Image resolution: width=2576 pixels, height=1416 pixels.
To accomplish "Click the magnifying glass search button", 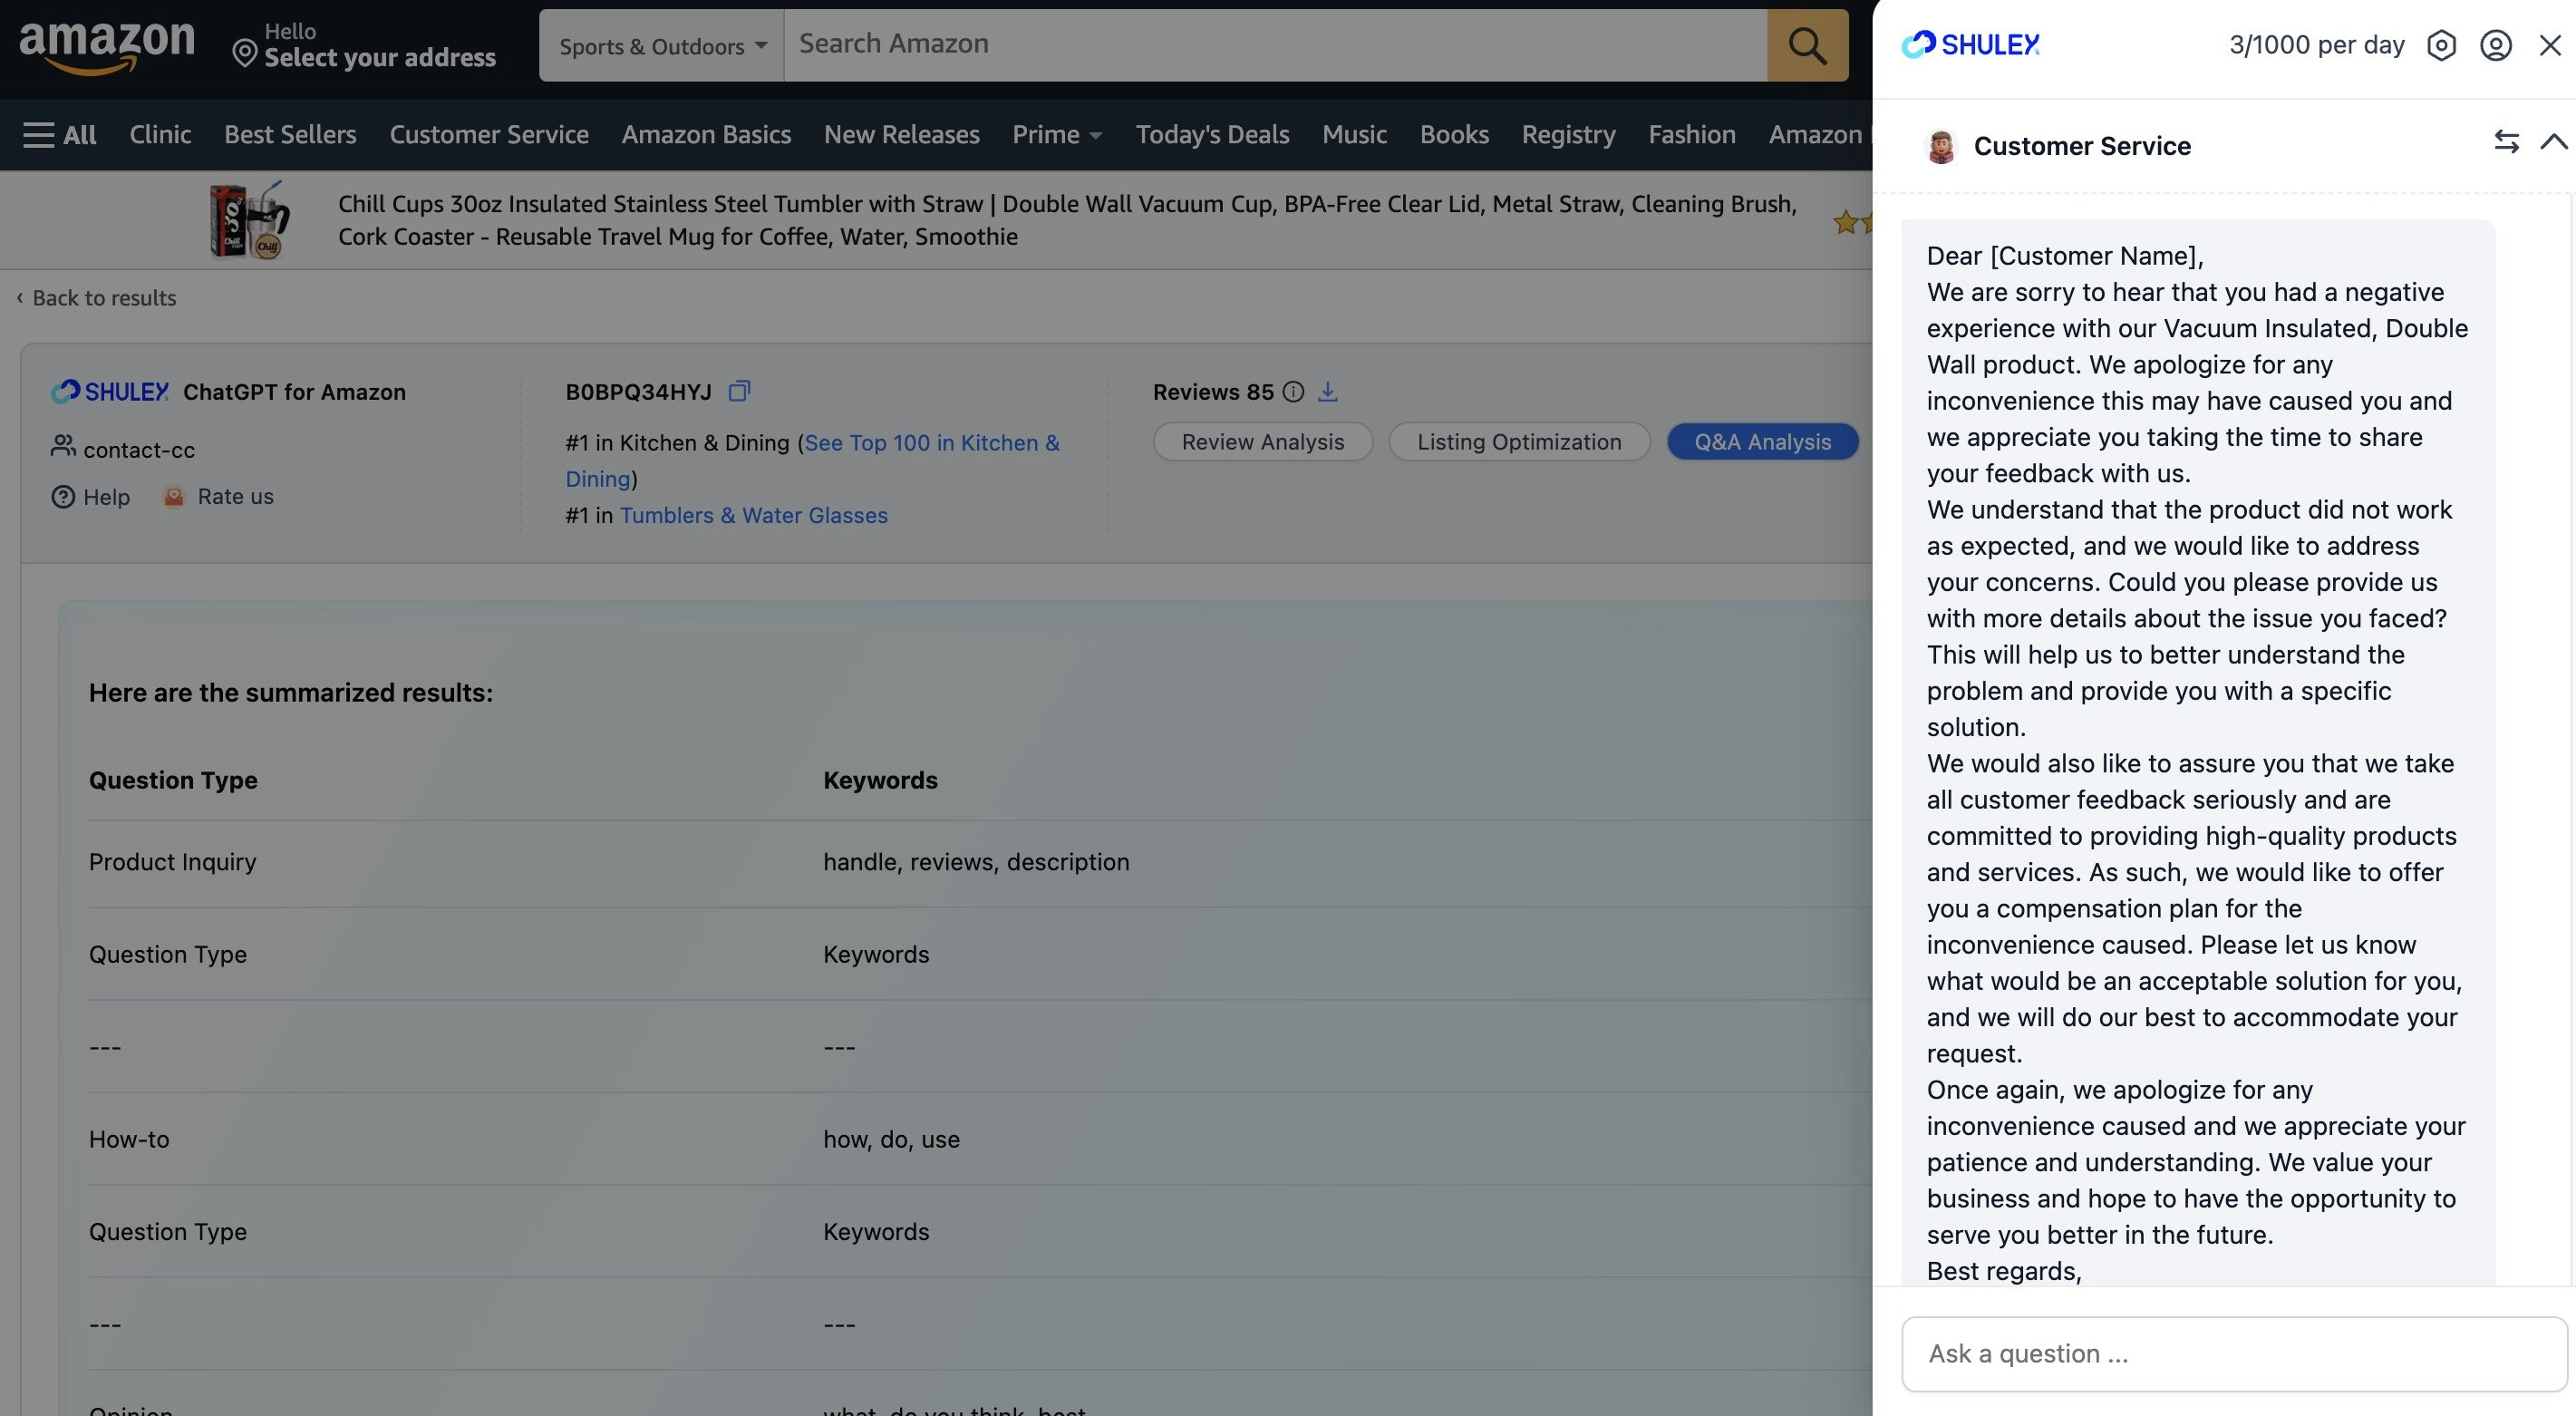I will click(1807, 45).
